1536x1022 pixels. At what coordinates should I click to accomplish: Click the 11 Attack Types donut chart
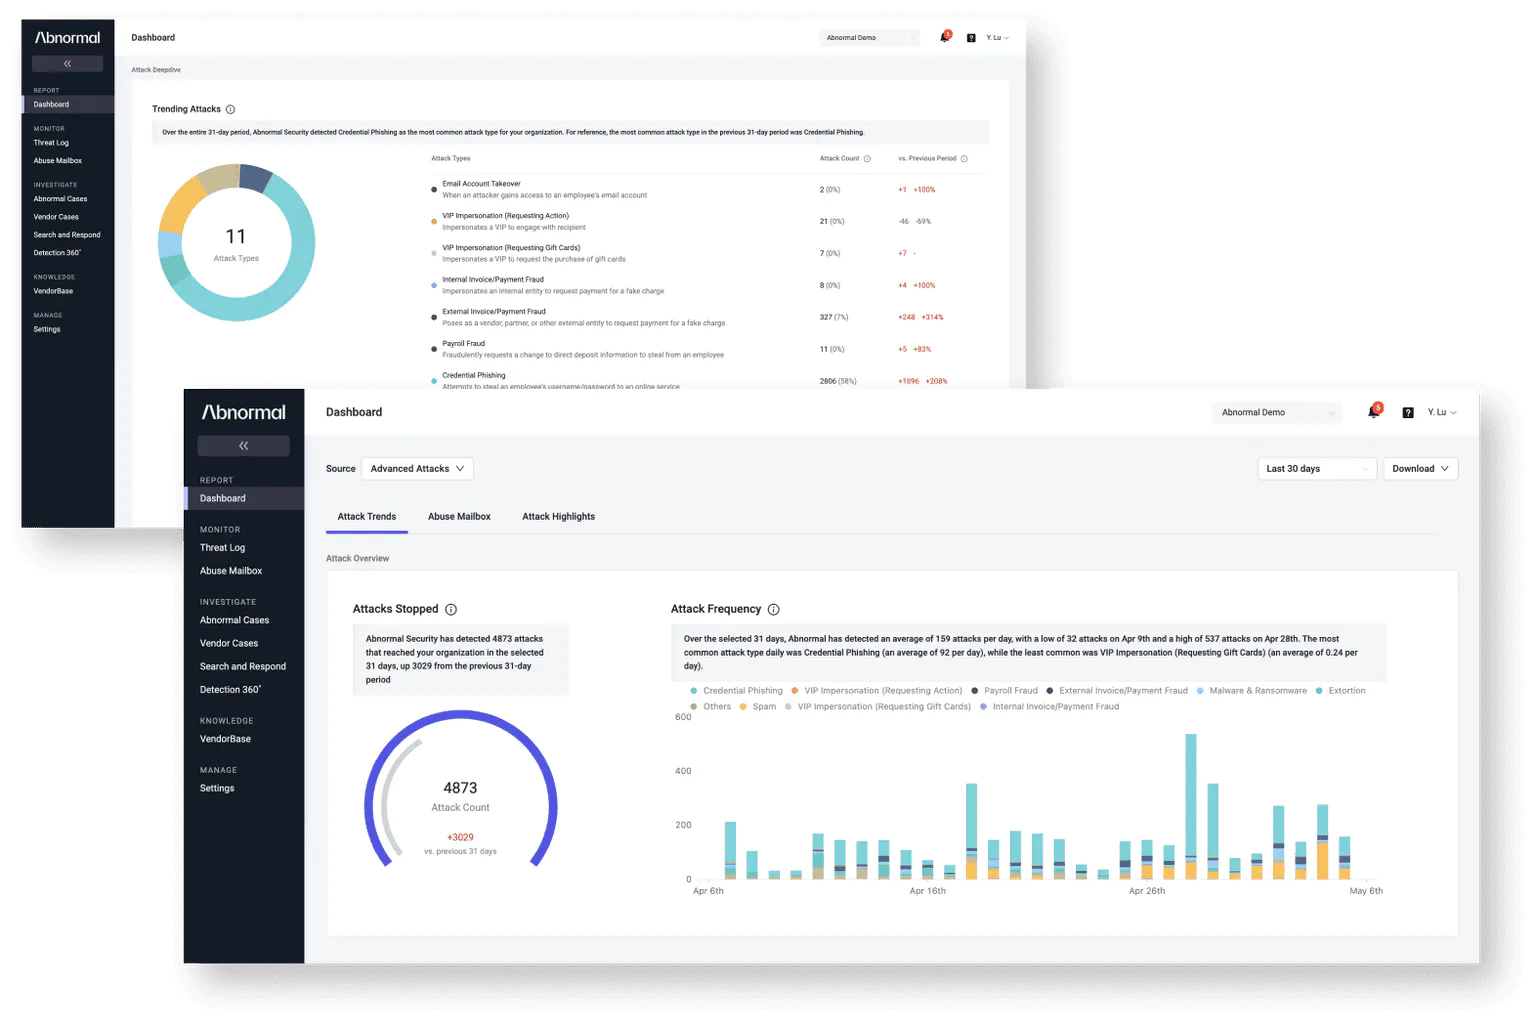tap(236, 243)
